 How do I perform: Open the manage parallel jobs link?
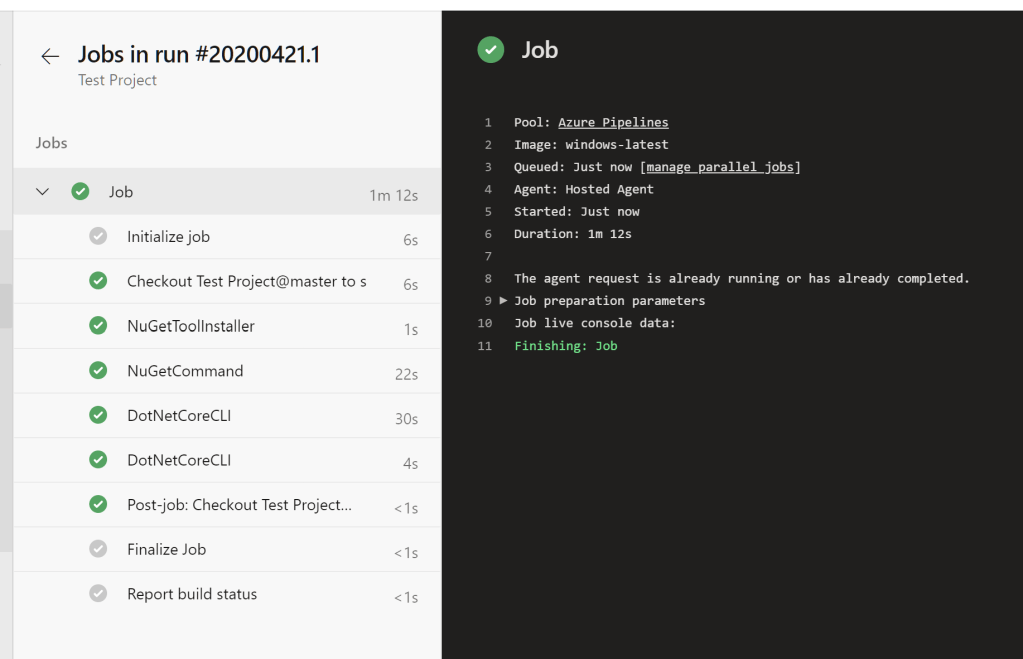tap(720, 166)
